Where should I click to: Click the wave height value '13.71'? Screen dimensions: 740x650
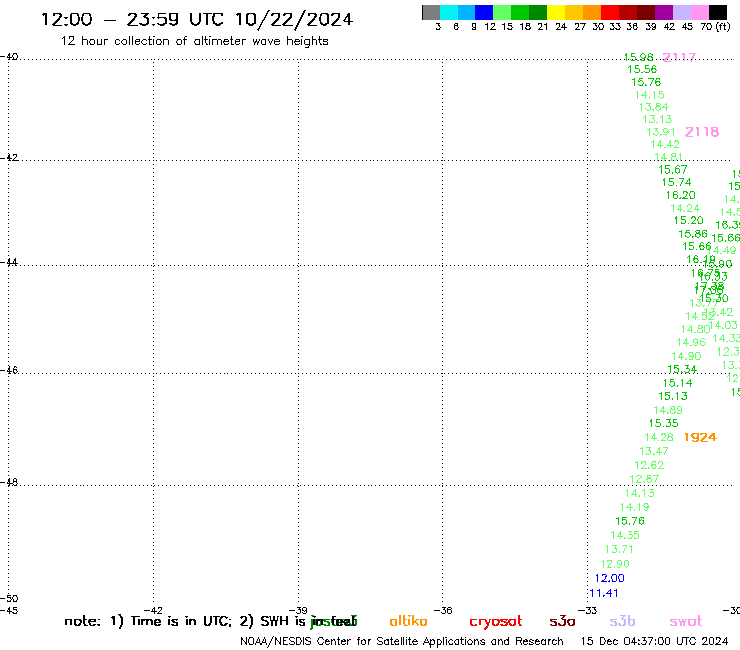(x=619, y=549)
